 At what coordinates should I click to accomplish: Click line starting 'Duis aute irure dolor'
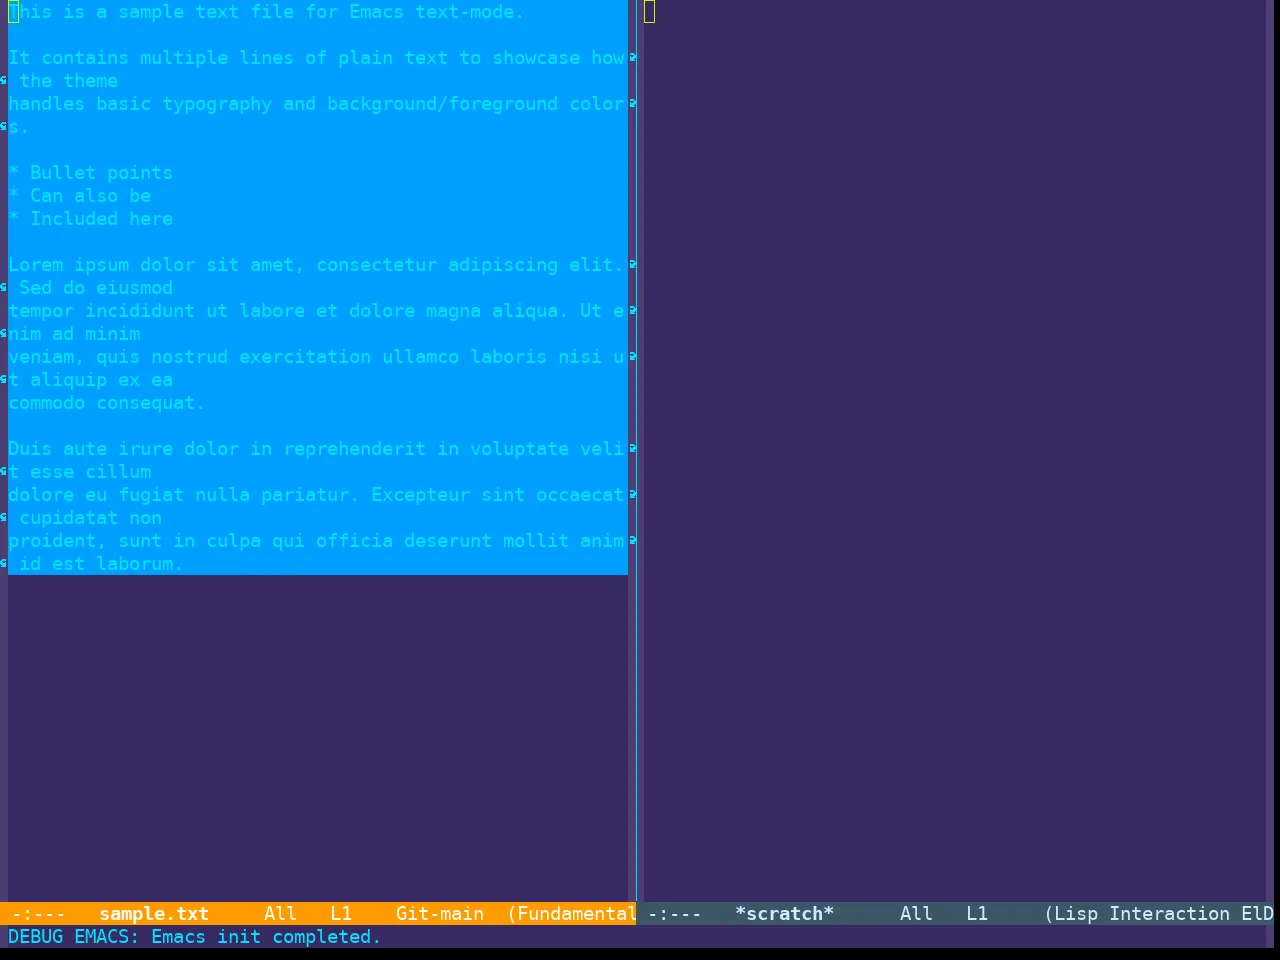[317, 449]
